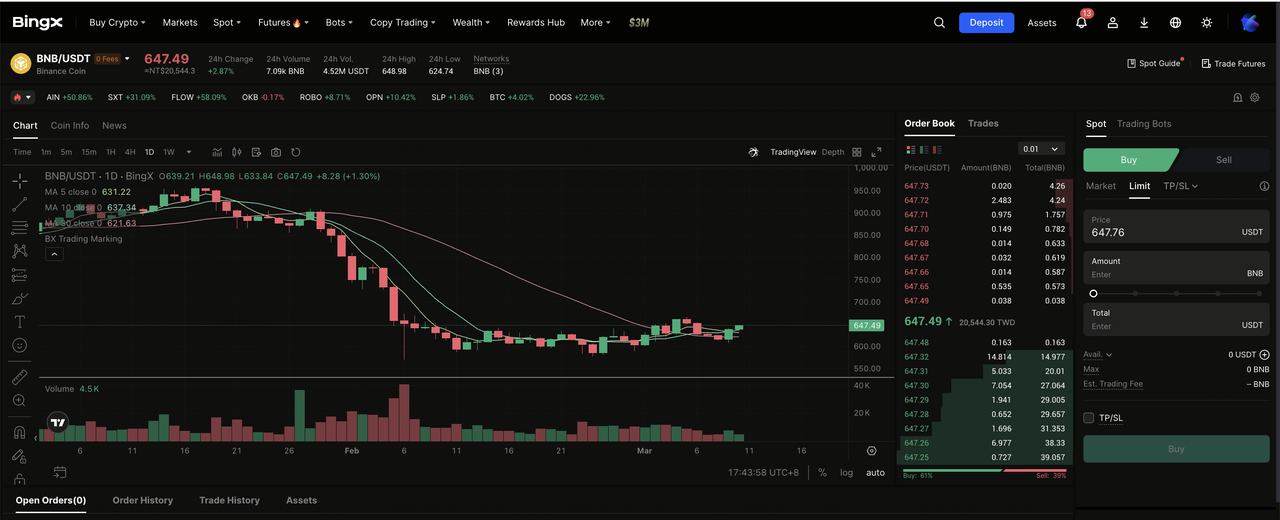Click the search magnifier icon in header
Viewport: 1280px width, 520px height.
click(939, 23)
